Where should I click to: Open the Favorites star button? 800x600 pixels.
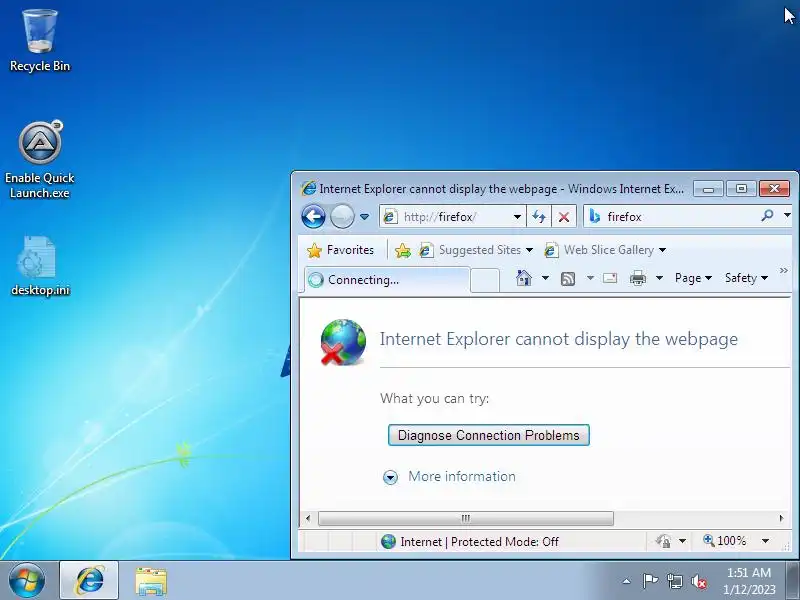[x=340, y=250]
